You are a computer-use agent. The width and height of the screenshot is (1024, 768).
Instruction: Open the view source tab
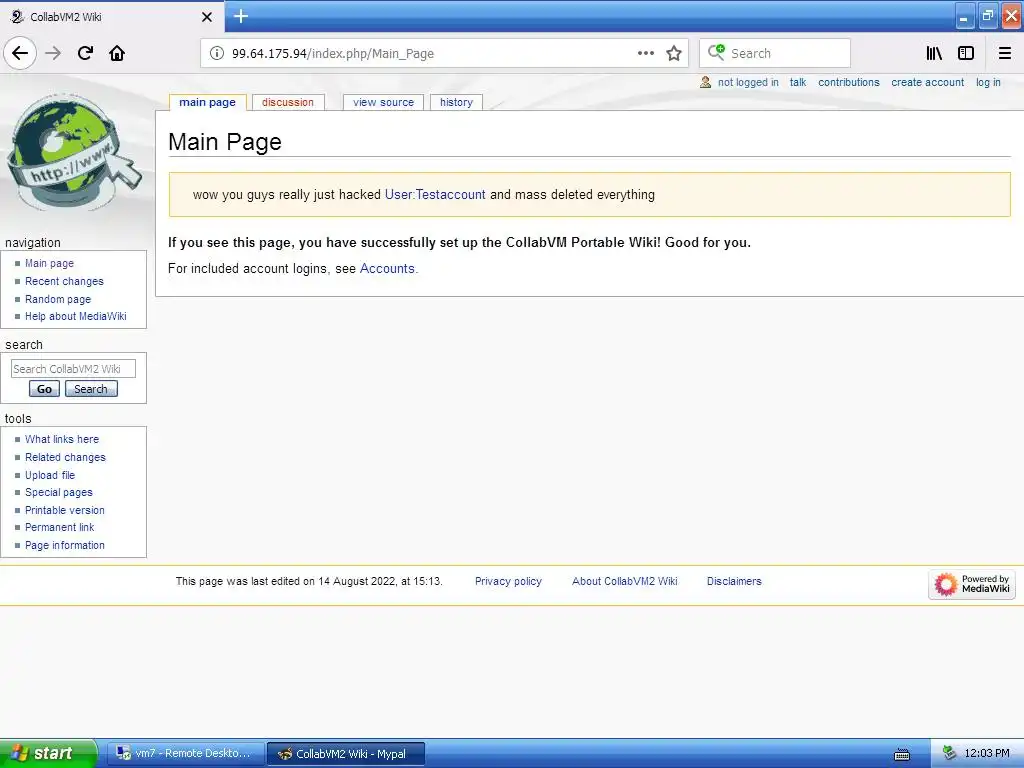[x=383, y=103]
